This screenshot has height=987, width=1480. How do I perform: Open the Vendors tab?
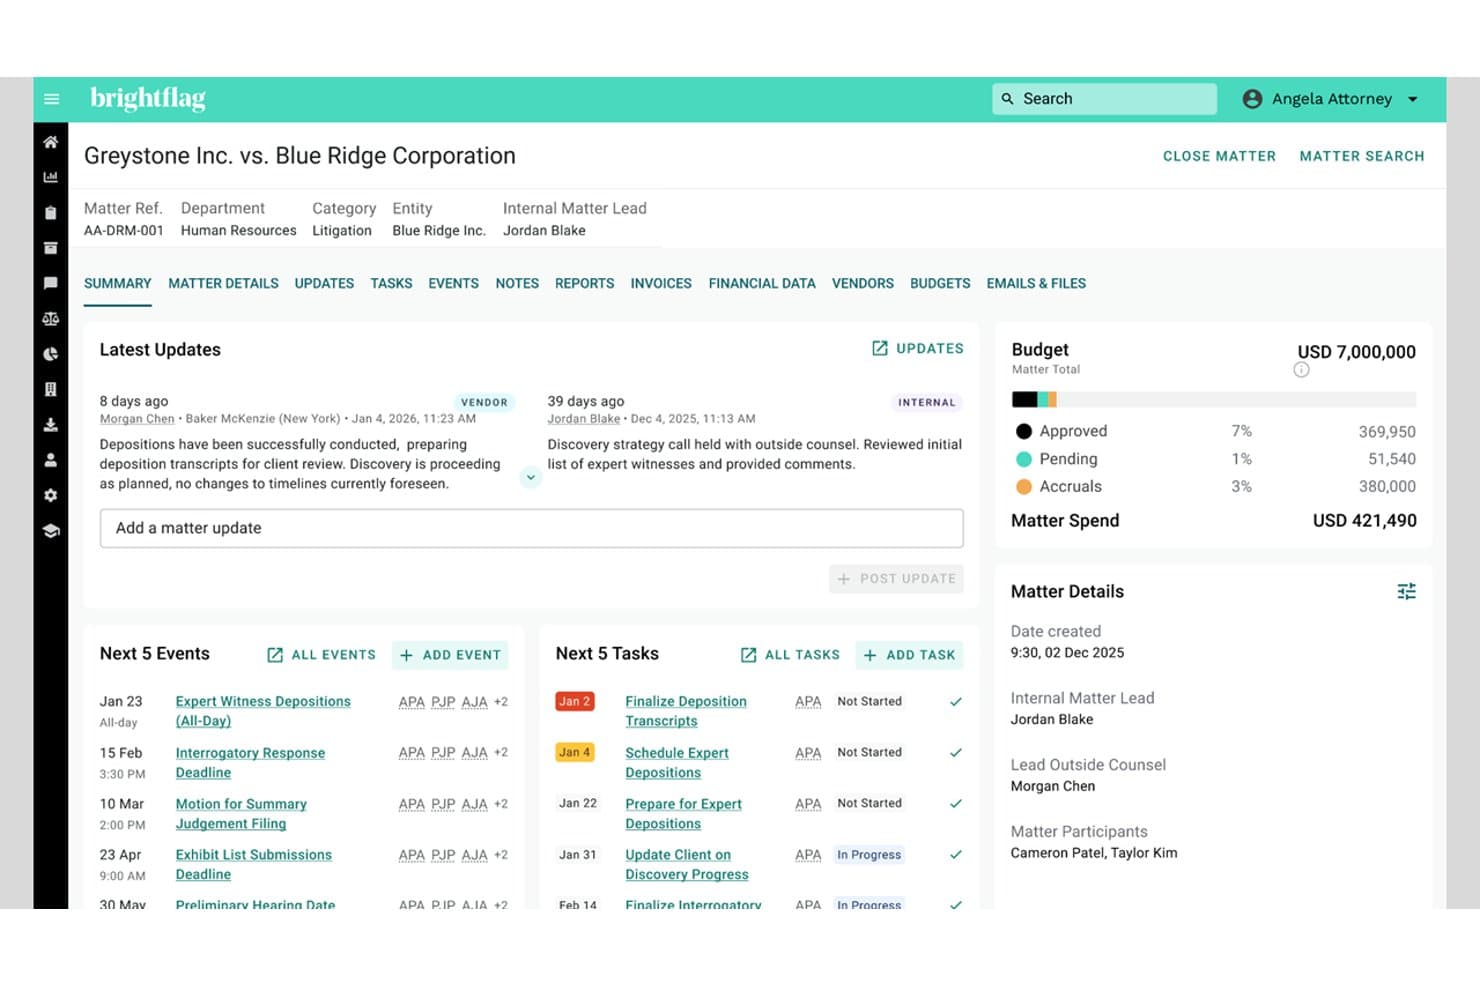point(863,284)
